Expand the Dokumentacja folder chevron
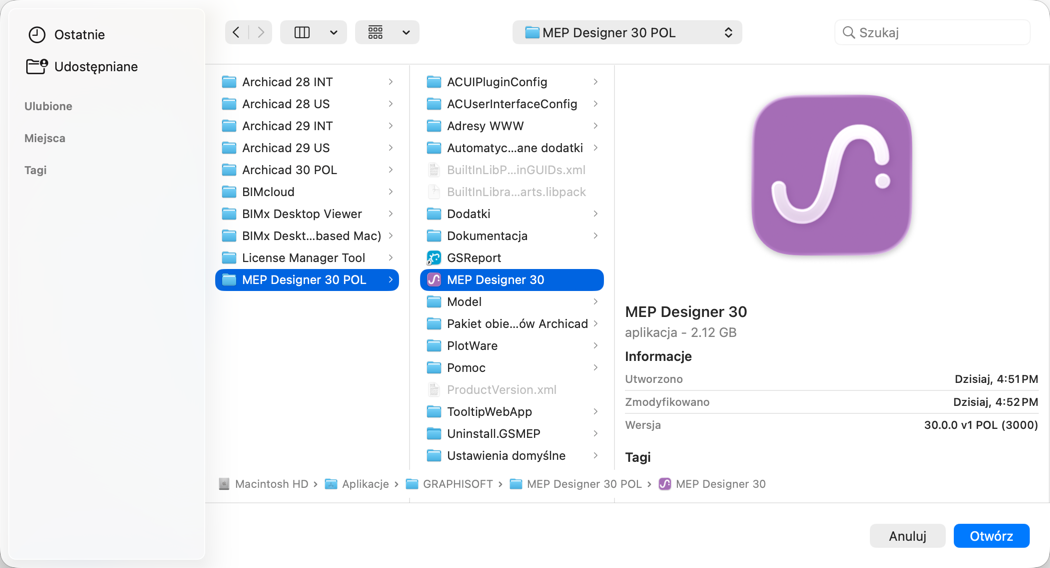 (x=595, y=236)
